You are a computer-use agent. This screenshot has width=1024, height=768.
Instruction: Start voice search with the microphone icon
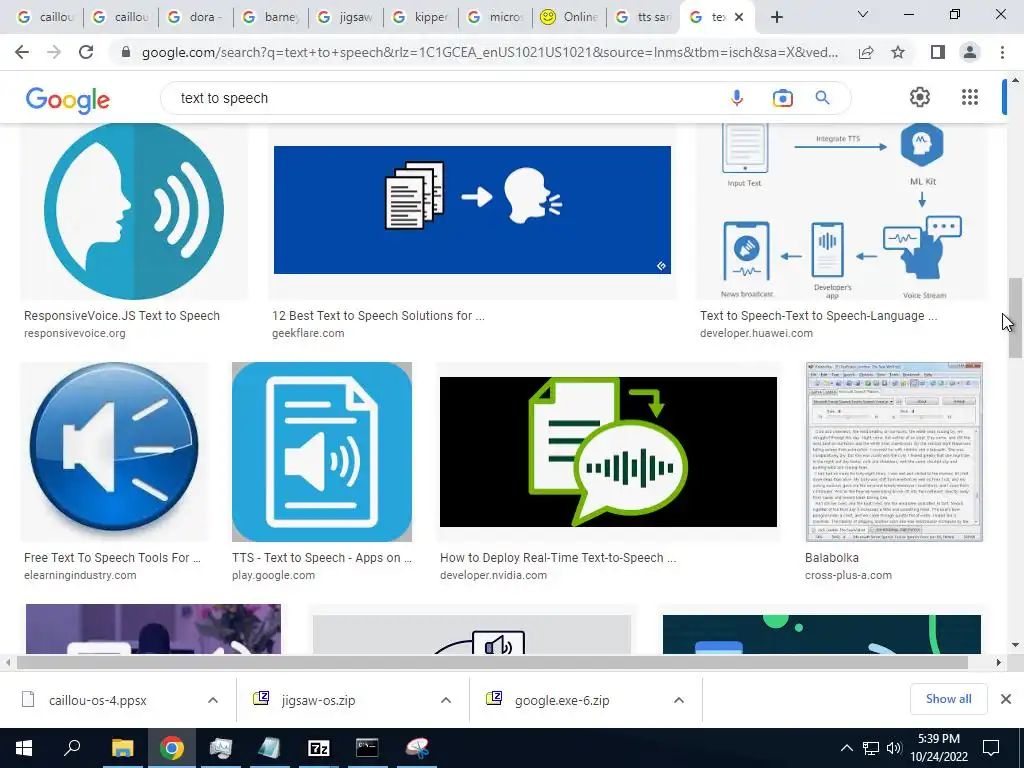point(737,98)
